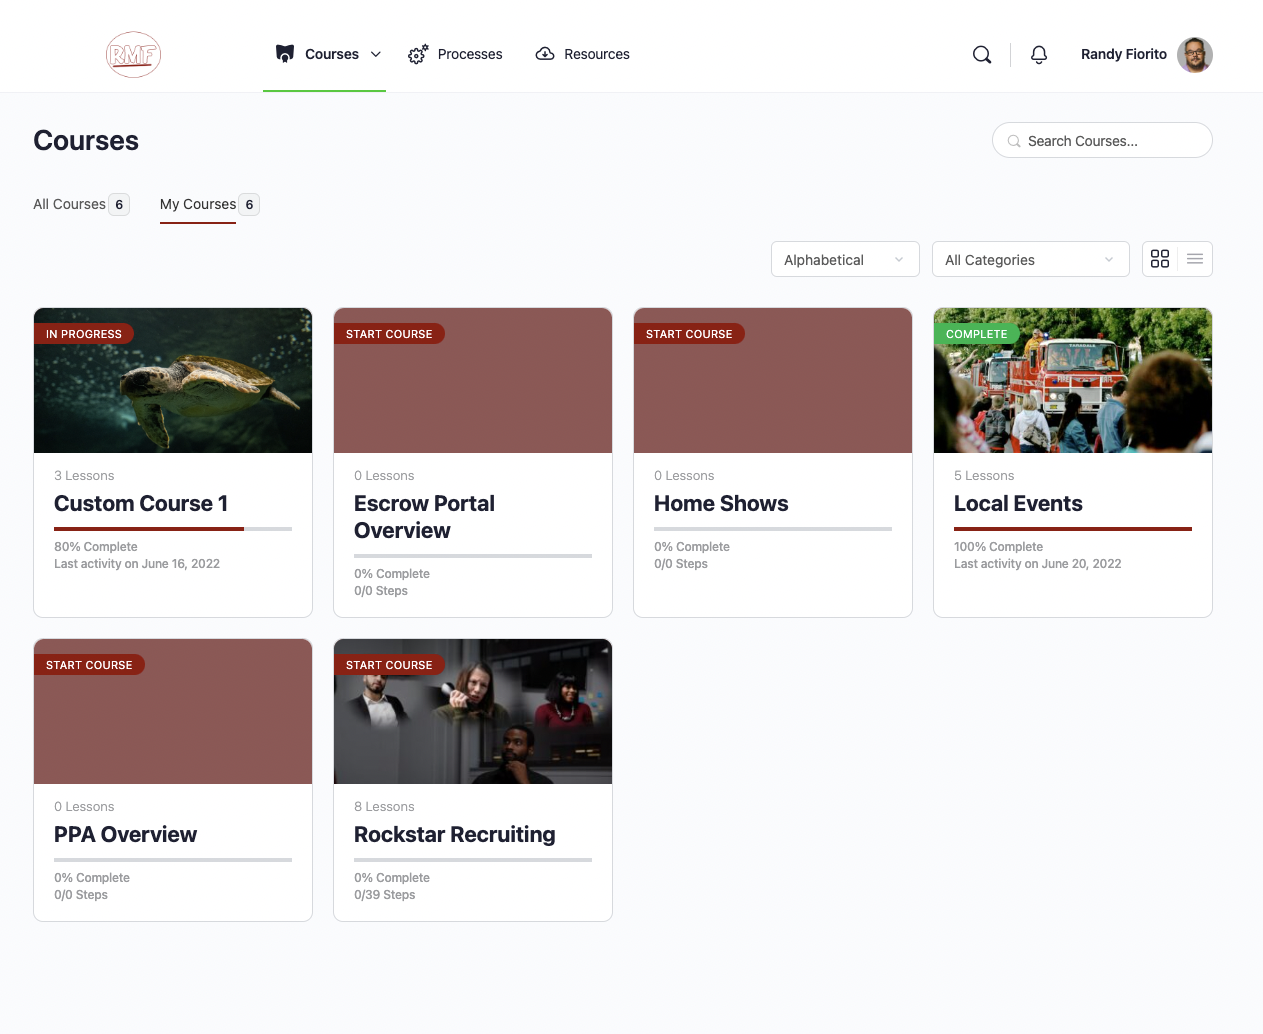Screen dimensions: 1263x1034
Task: Click Randy Fiorito's avatar photo
Action: 1195,54
